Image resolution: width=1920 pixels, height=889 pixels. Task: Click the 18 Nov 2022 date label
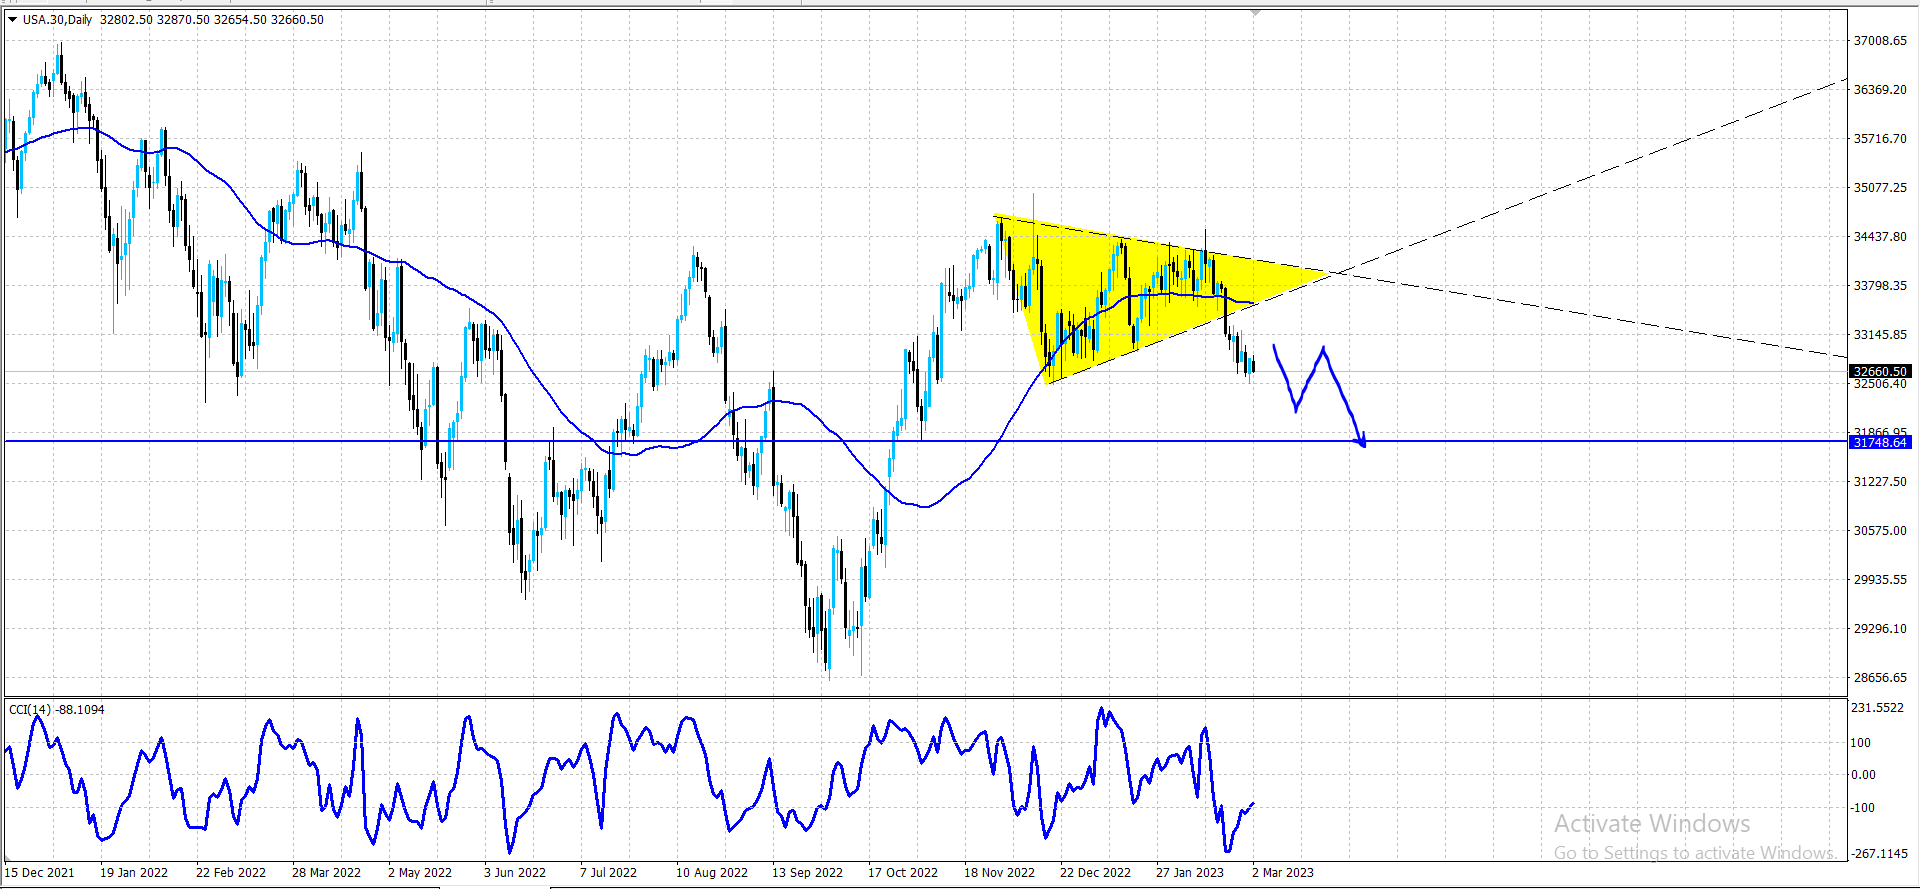(x=999, y=872)
